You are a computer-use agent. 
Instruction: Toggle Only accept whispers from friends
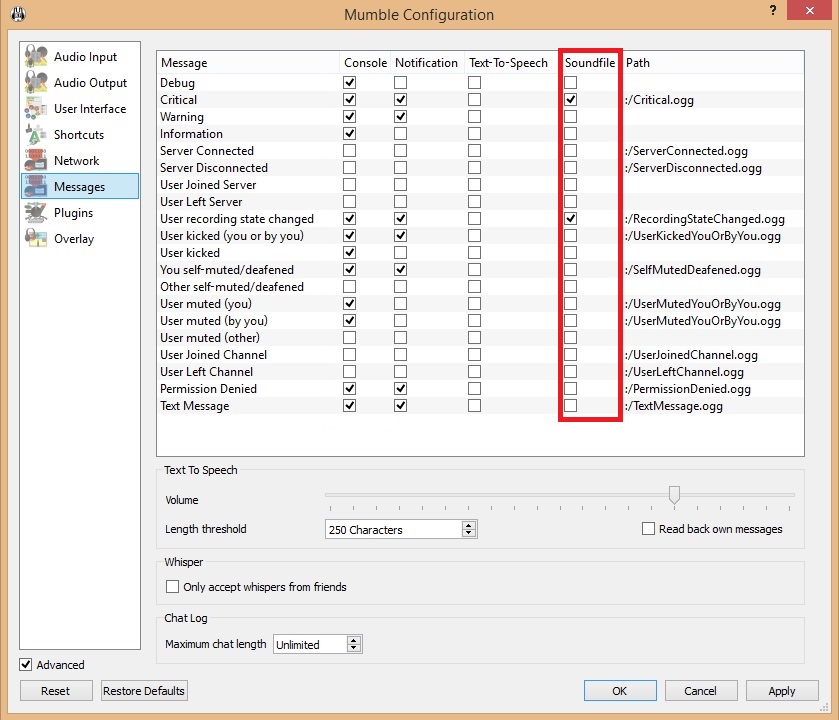(x=172, y=586)
